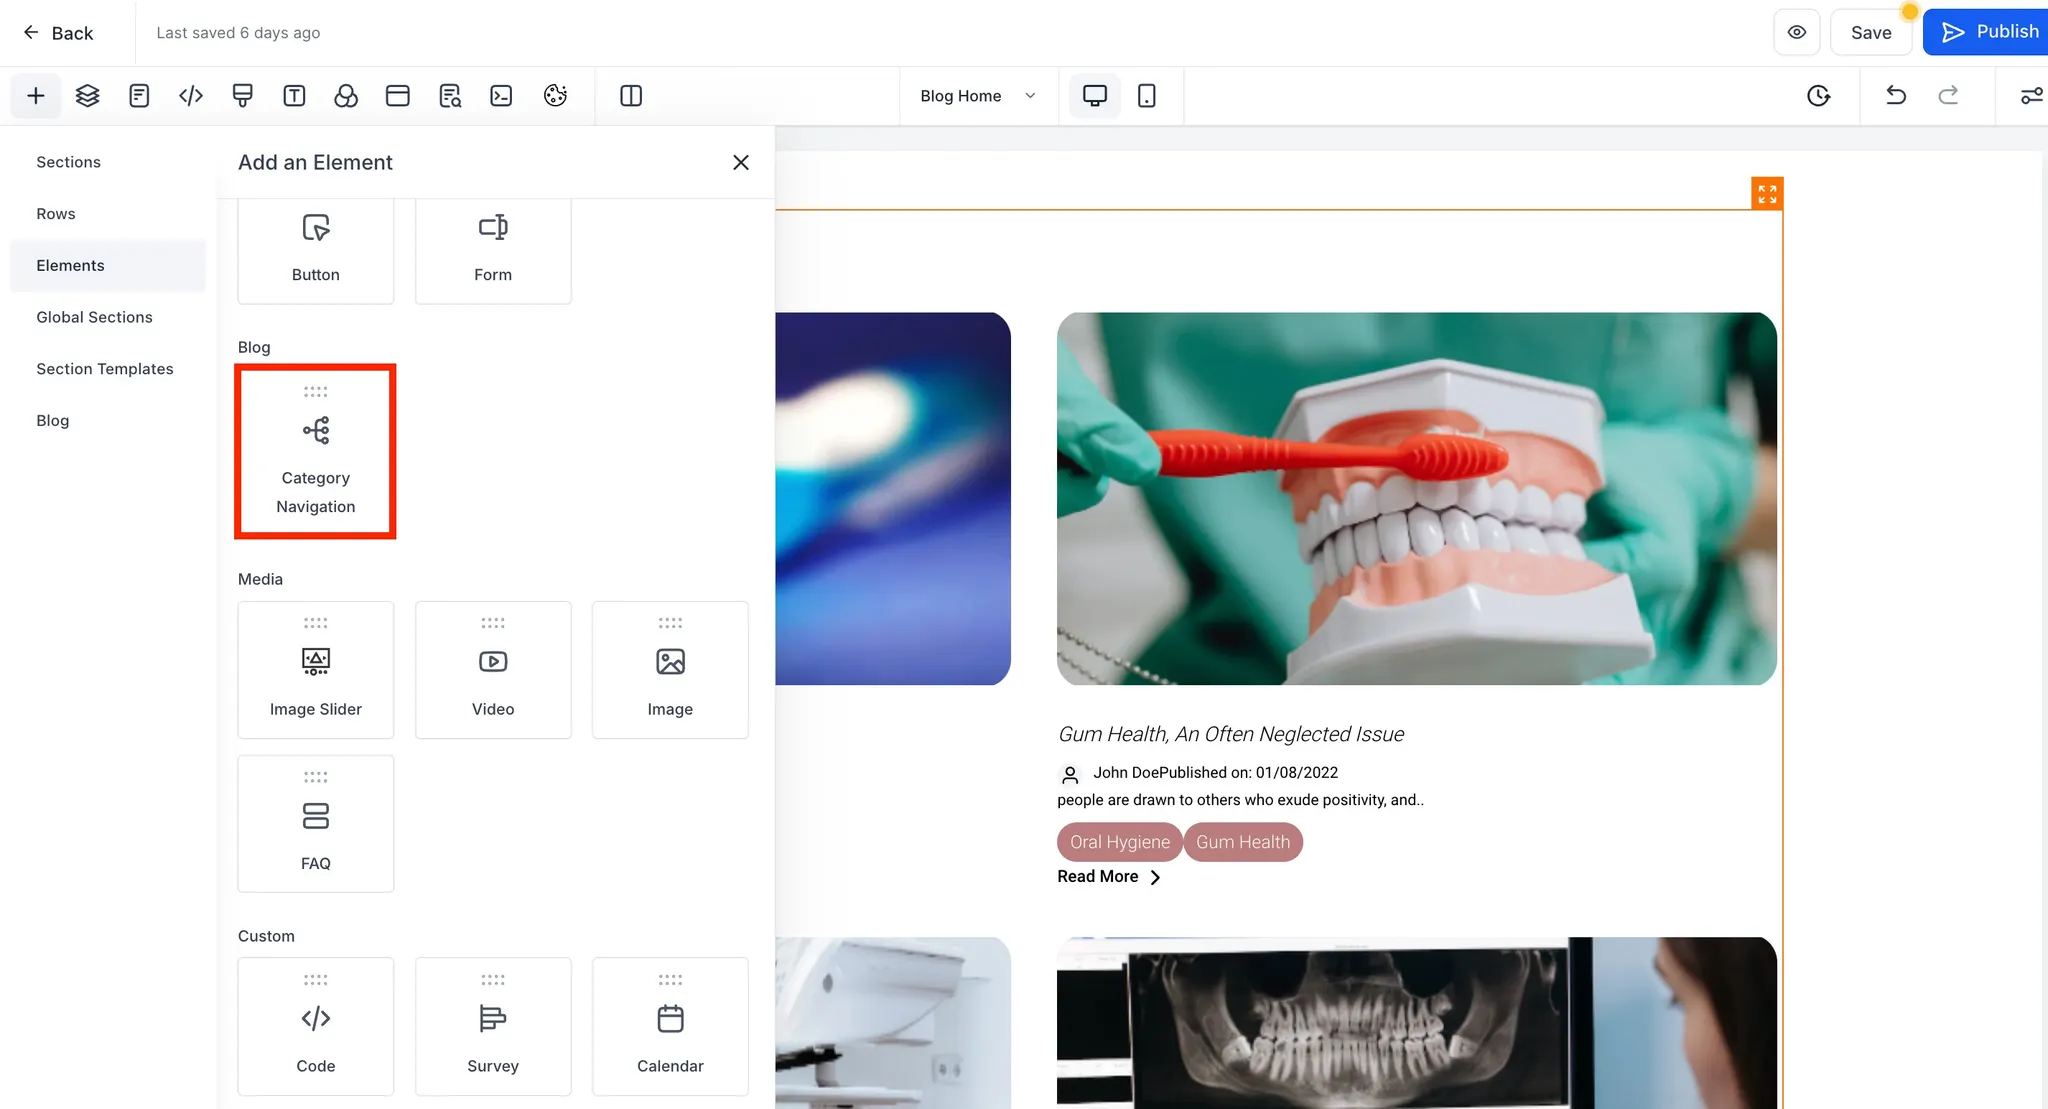Open the Global Sections tab
Screen dimensions: 2048x1109
94,317
